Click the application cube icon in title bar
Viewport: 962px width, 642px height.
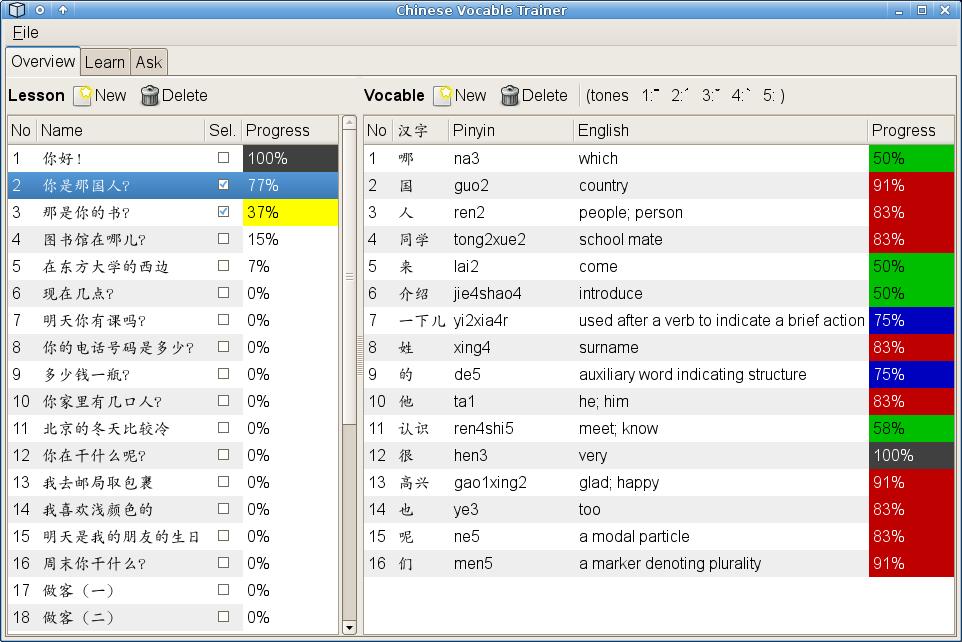click(16, 10)
